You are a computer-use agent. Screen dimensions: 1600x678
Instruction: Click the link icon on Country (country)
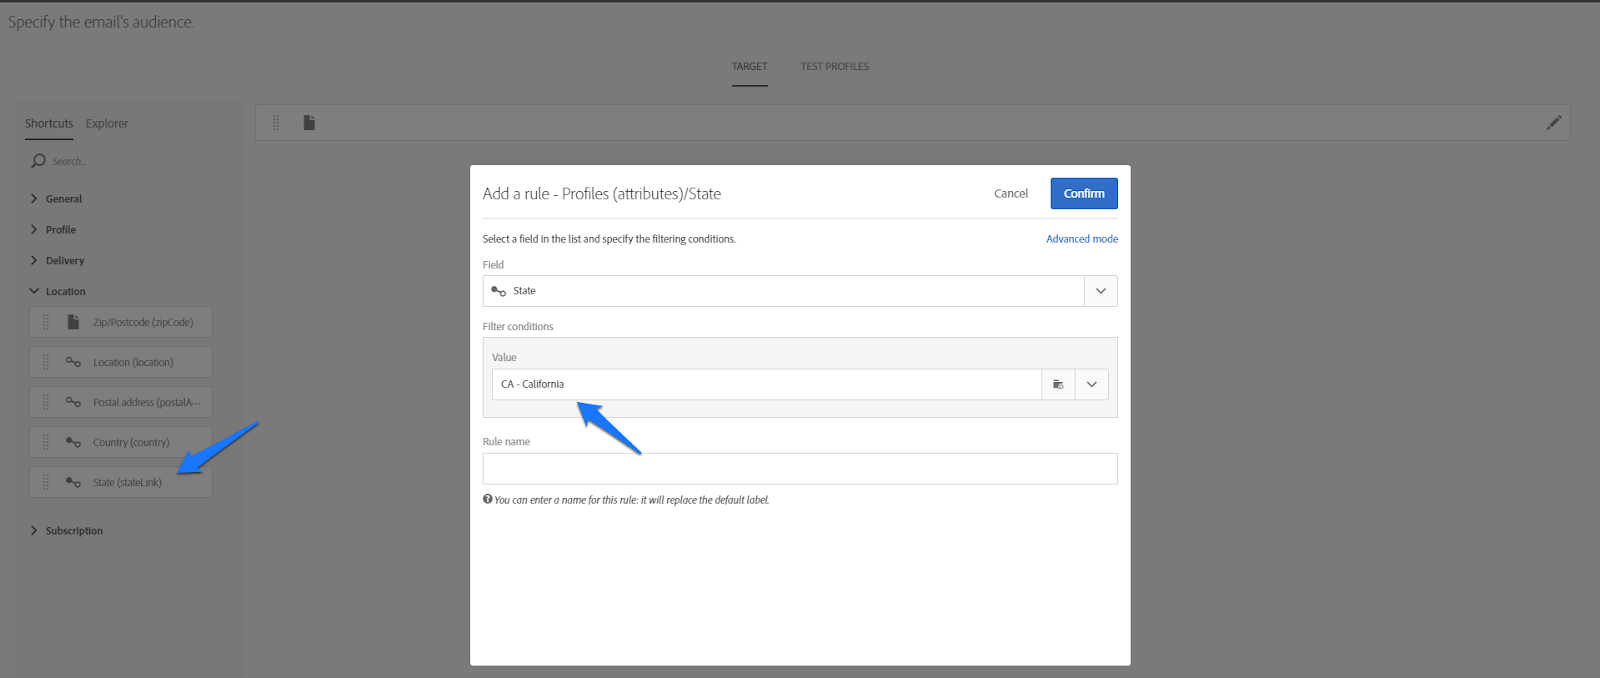(73, 442)
